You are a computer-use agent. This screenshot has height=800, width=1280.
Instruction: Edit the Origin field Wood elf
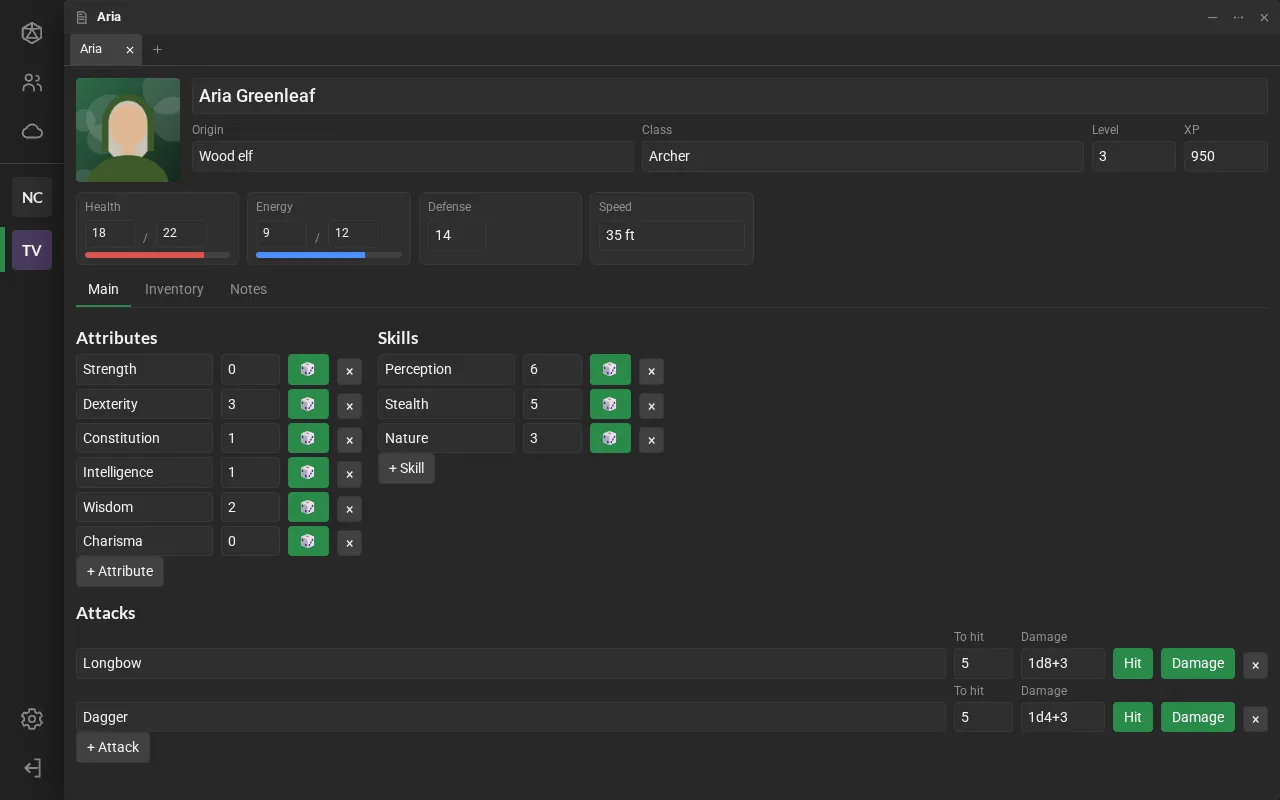pyautogui.click(x=413, y=157)
